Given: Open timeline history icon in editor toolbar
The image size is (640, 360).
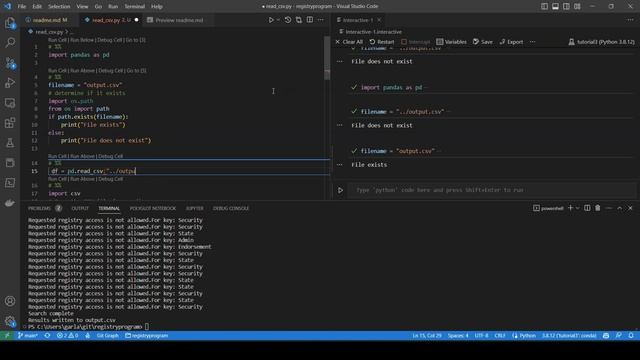Looking at the screenshot, I should (x=288, y=20).
